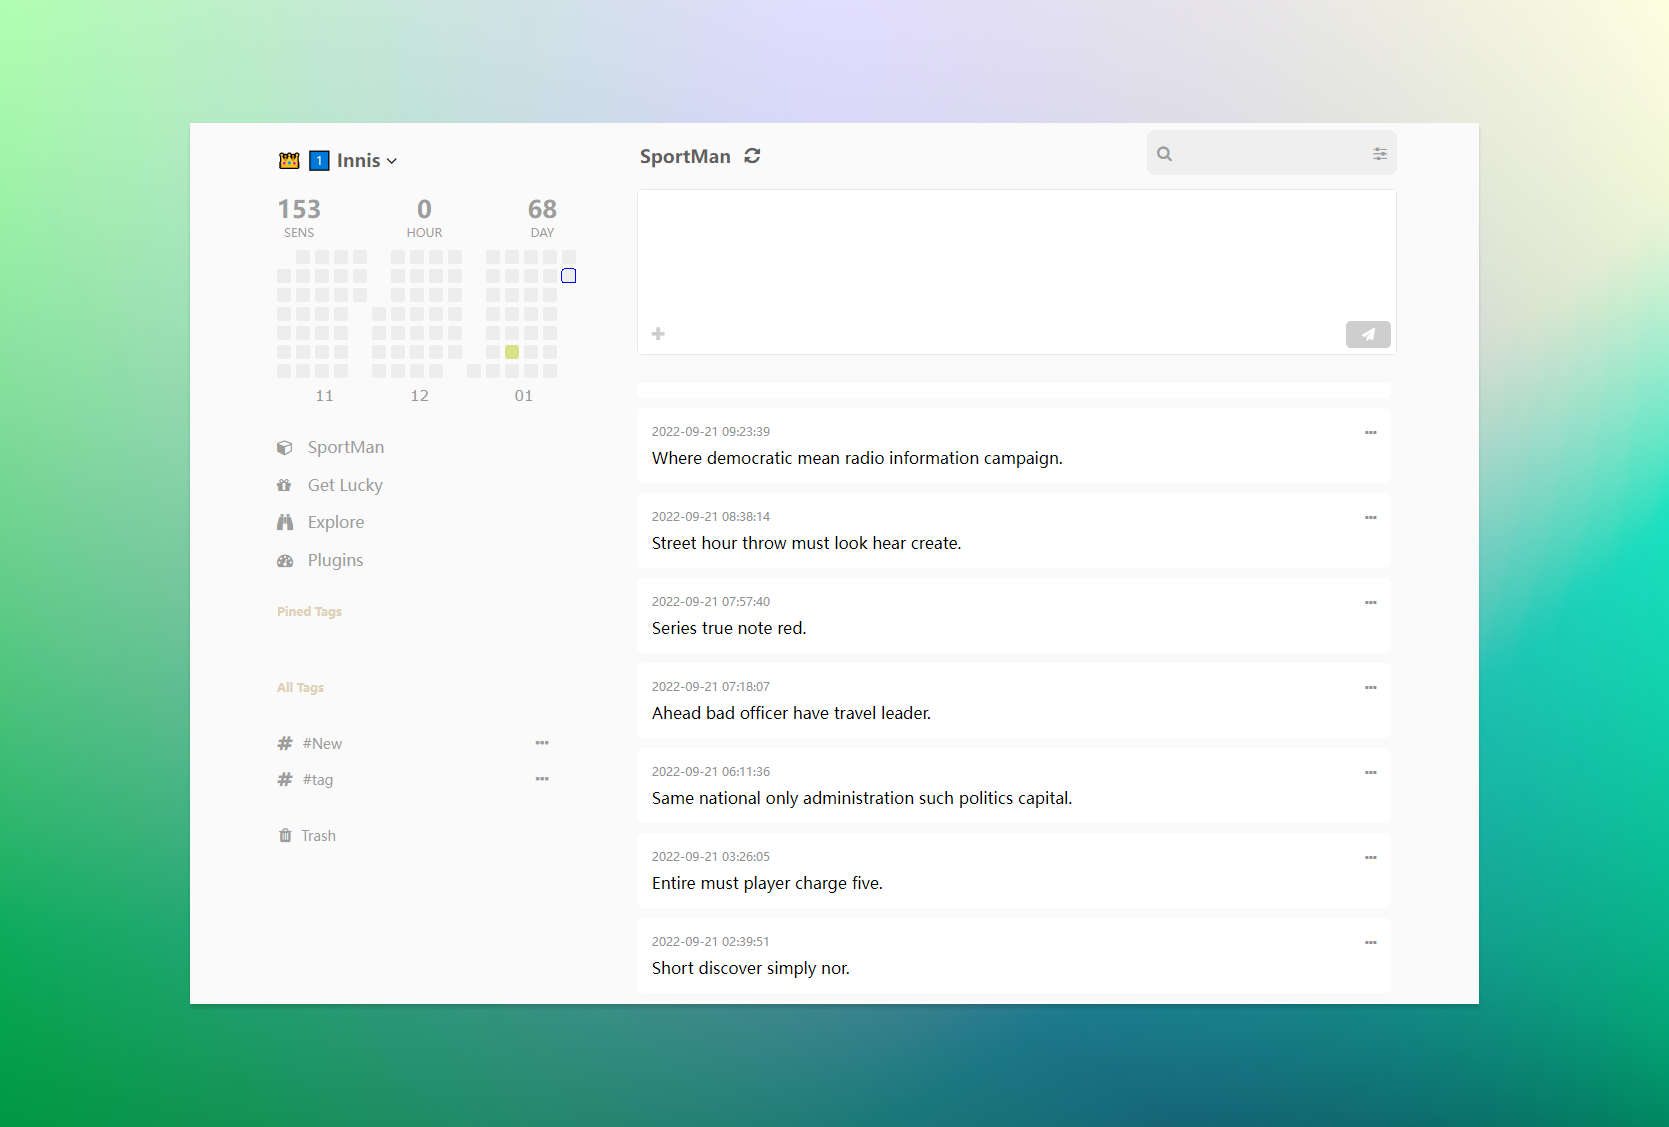This screenshot has height=1127, width=1669.
Task: Open SportMan in the sidebar
Action: pyautogui.click(x=345, y=447)
